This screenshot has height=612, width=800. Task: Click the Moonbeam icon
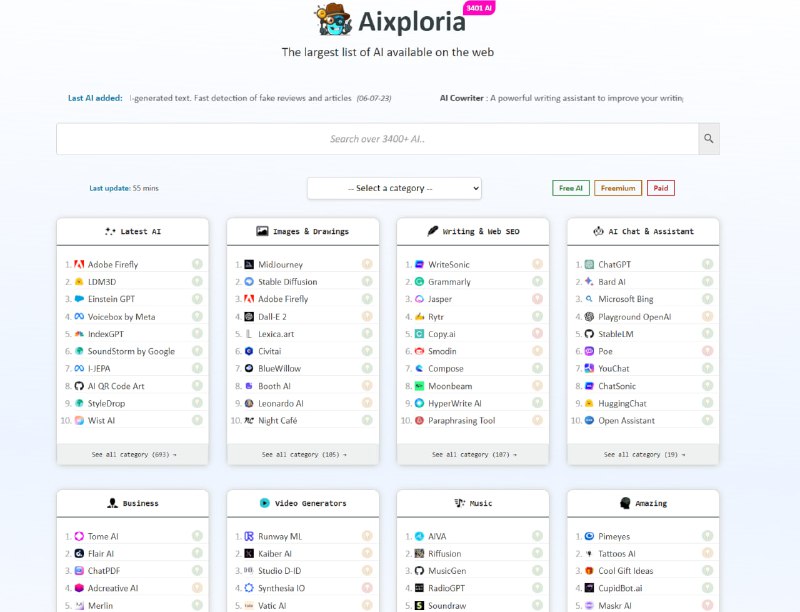coord(419,386)
